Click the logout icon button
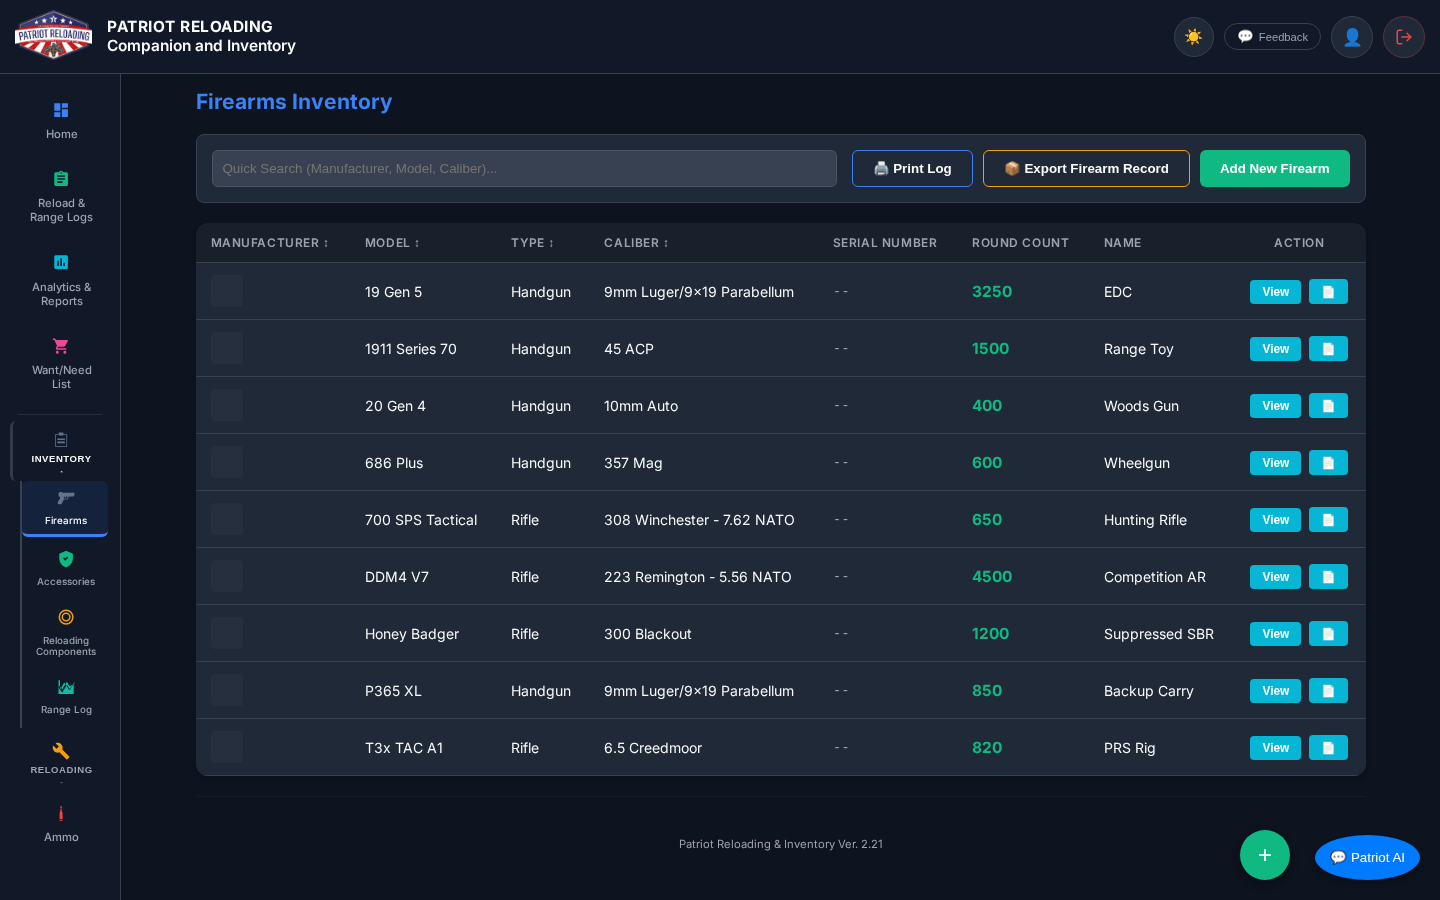The width and height of the screenshot is (1440, 900). [1403, 37]
